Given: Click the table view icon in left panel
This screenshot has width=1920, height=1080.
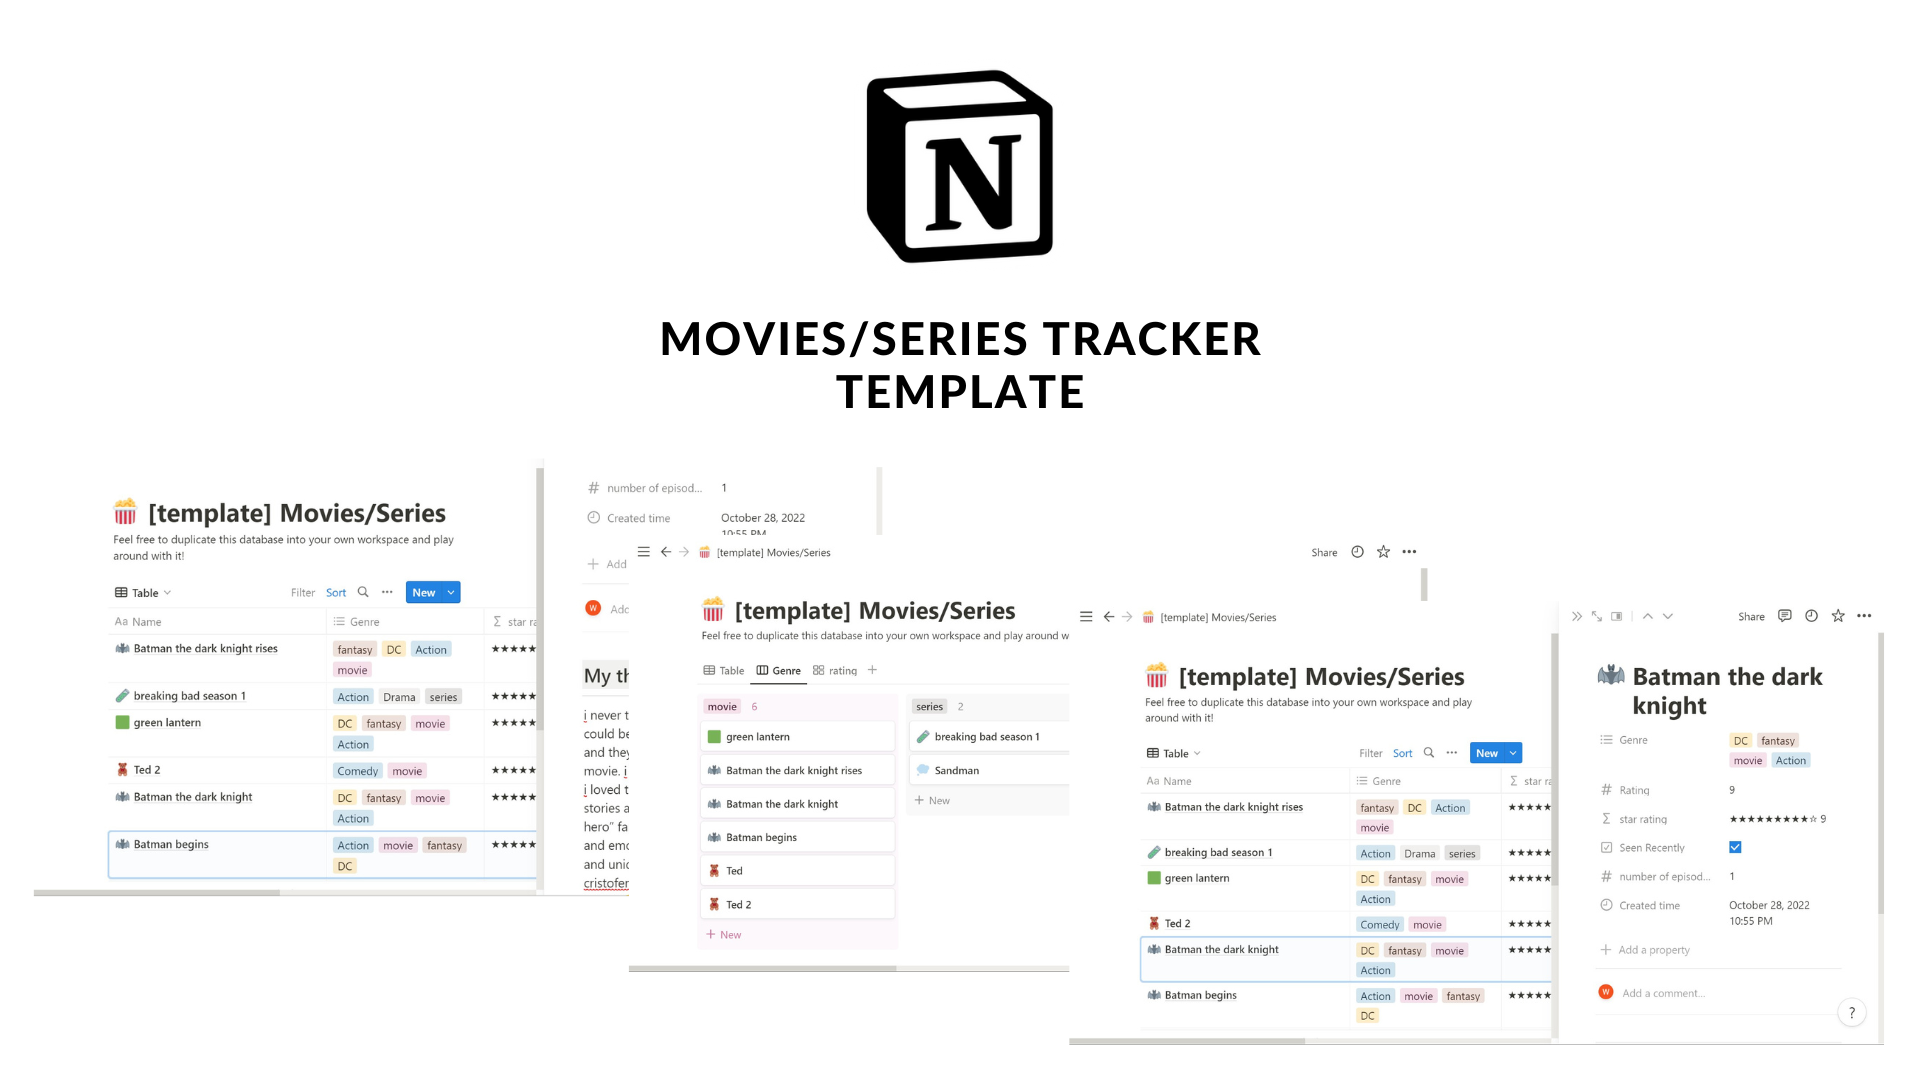Looking at the screenshot, I should (x=121, y=592).
